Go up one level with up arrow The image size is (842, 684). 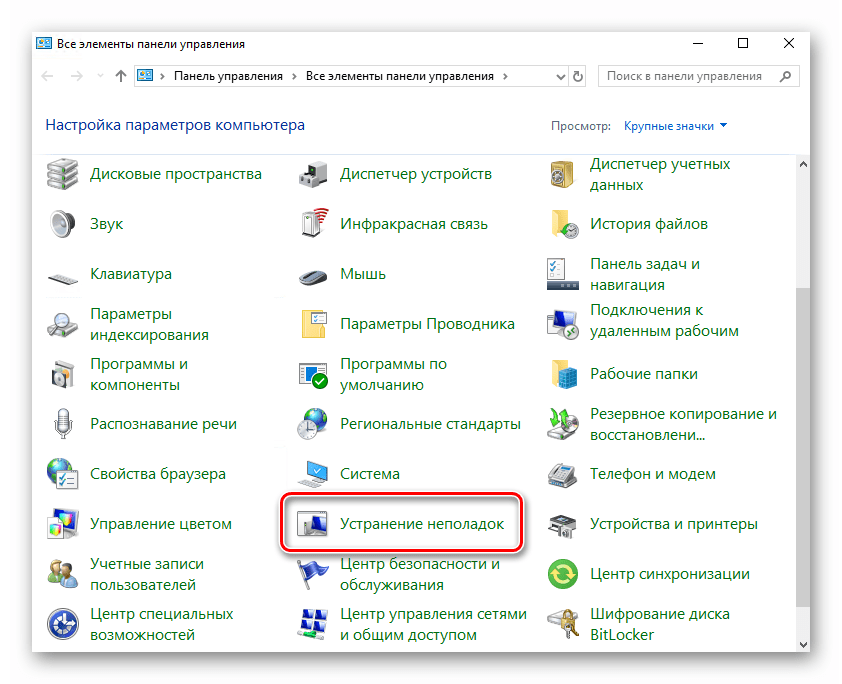(121, 76)
